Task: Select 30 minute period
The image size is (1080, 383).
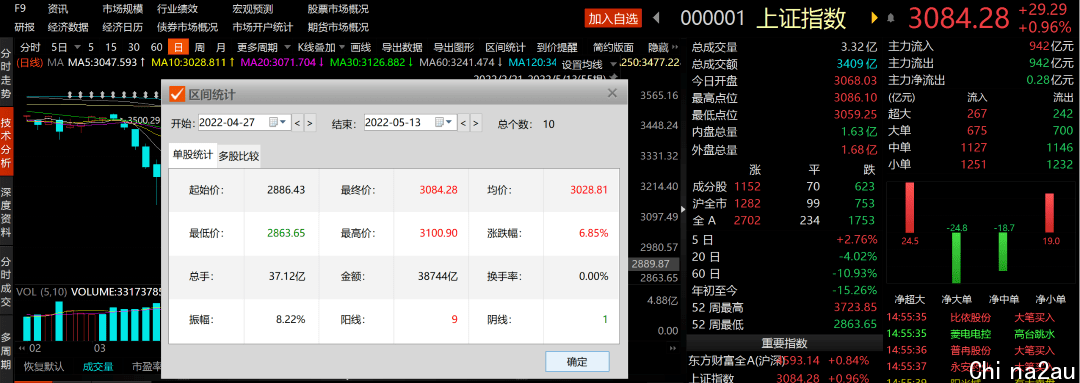Action: pyautogui.click(x=134, y=48)
